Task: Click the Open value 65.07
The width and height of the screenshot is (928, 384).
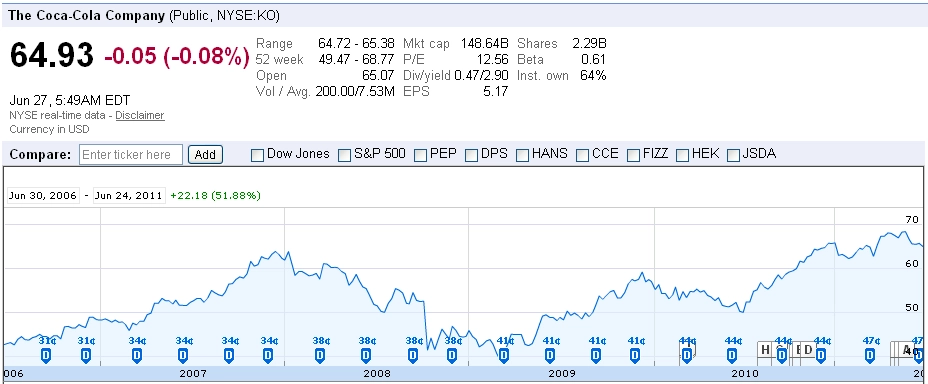Action: click(x=378, y=76)
